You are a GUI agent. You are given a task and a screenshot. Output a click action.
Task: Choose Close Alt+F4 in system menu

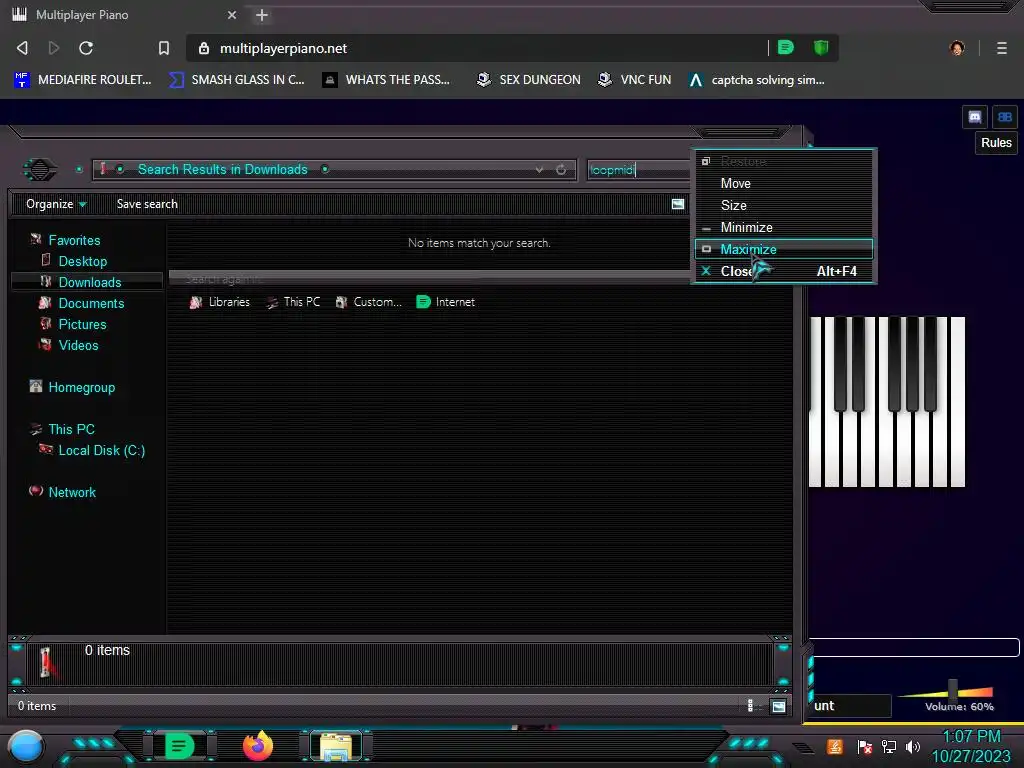(784, 271)
